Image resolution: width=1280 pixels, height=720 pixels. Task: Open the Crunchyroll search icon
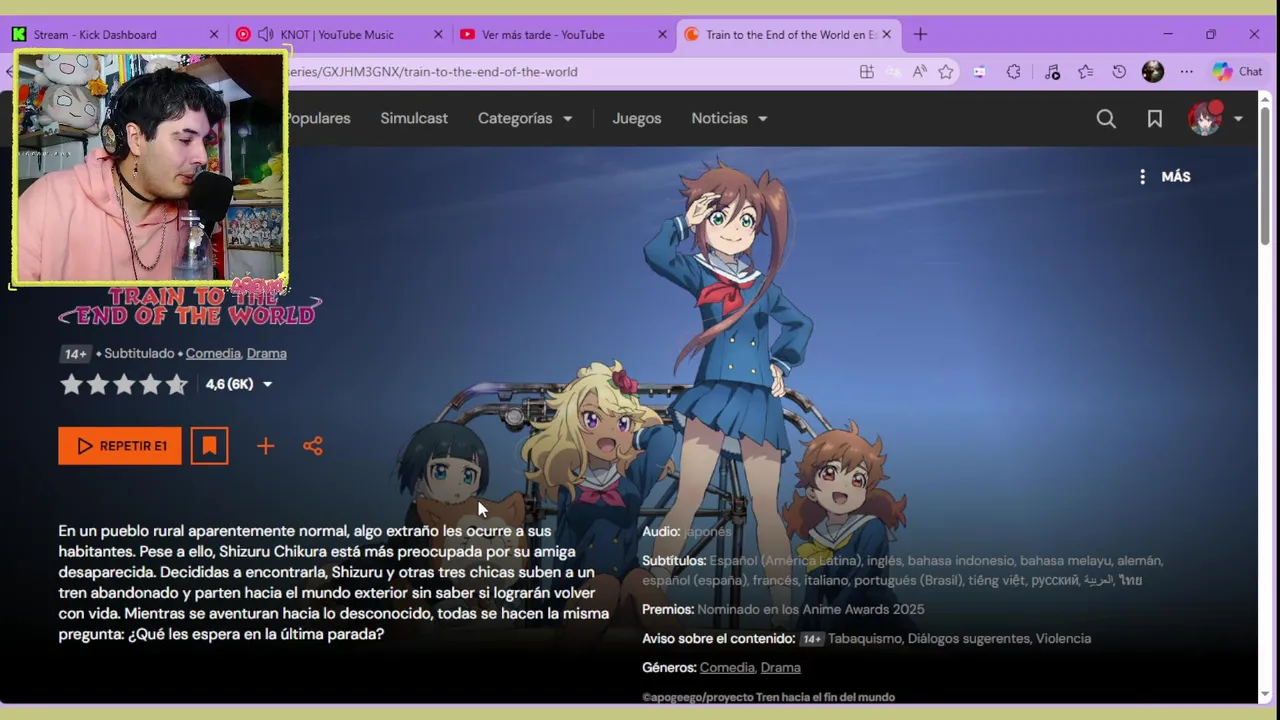pos(1106,118)
